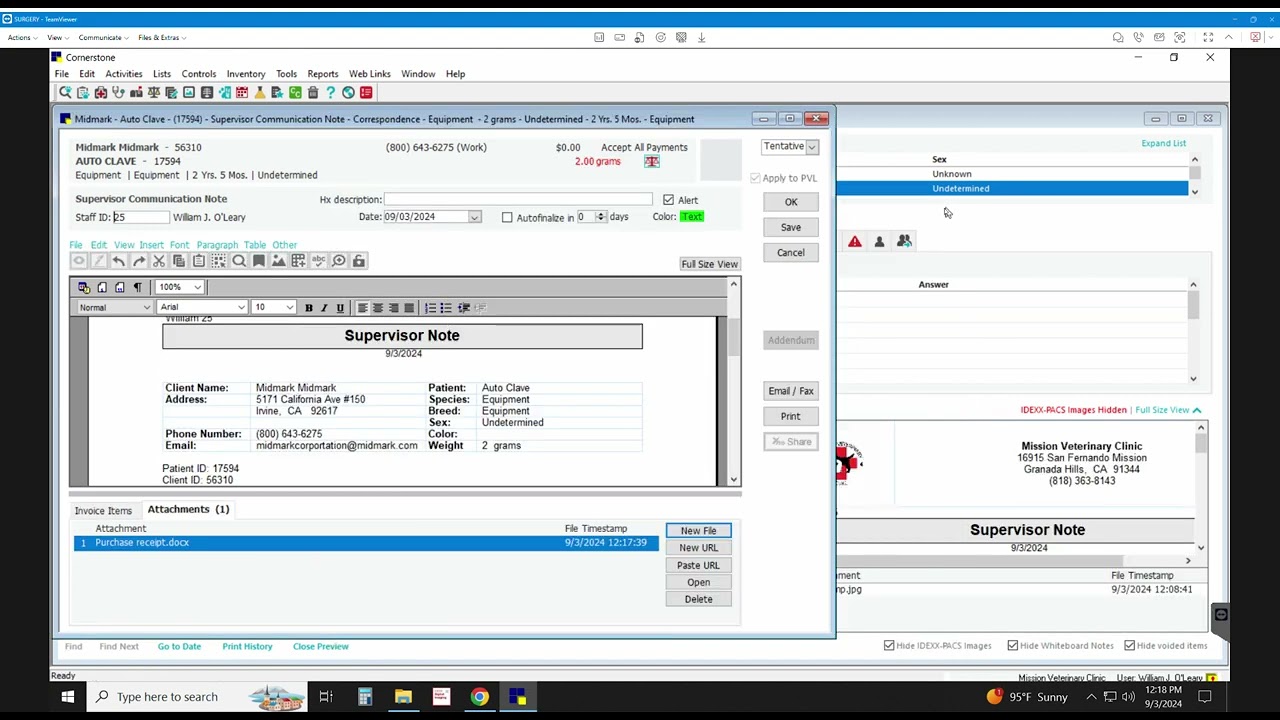Viewport: 1280px width, 720px height.
Task: Click the red alert triangle in Patient window
Action: click(855, 242)
